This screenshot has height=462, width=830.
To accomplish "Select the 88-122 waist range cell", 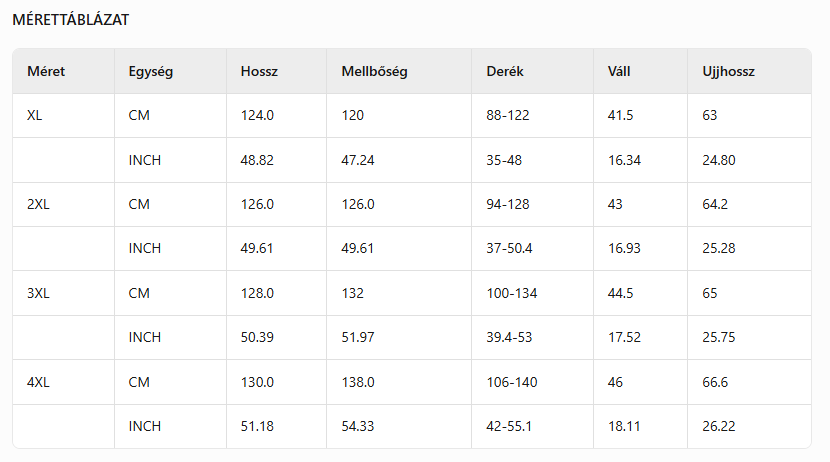I will point(508,116).
